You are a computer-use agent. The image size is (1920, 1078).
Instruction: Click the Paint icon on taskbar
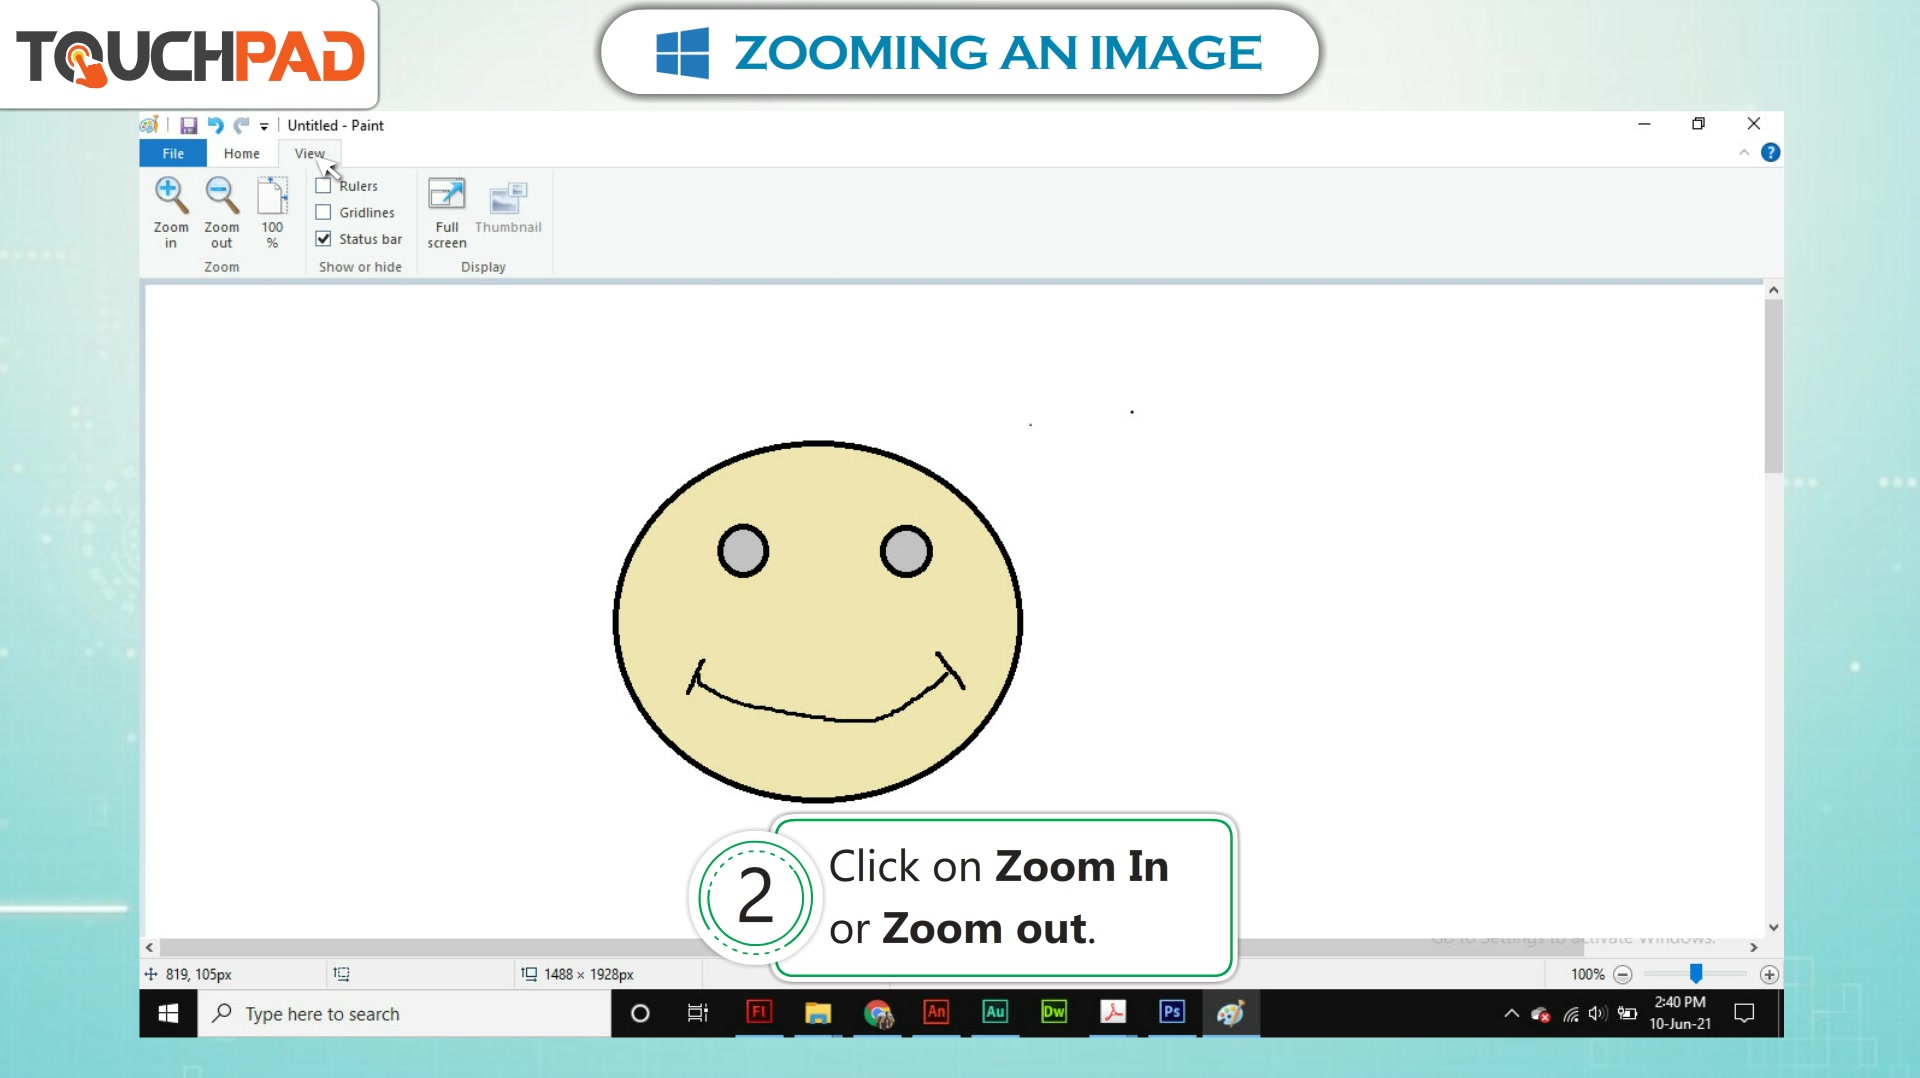coord(1231,1013)
